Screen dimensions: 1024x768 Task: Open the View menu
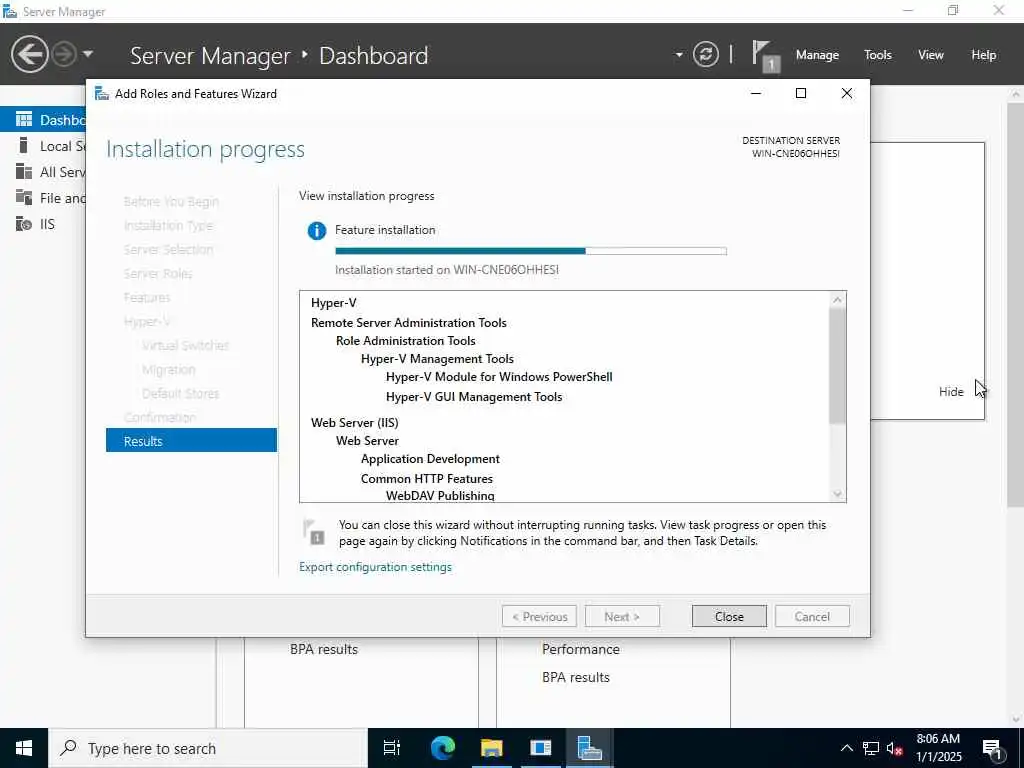pyautogui.click(x=931, y=55)
